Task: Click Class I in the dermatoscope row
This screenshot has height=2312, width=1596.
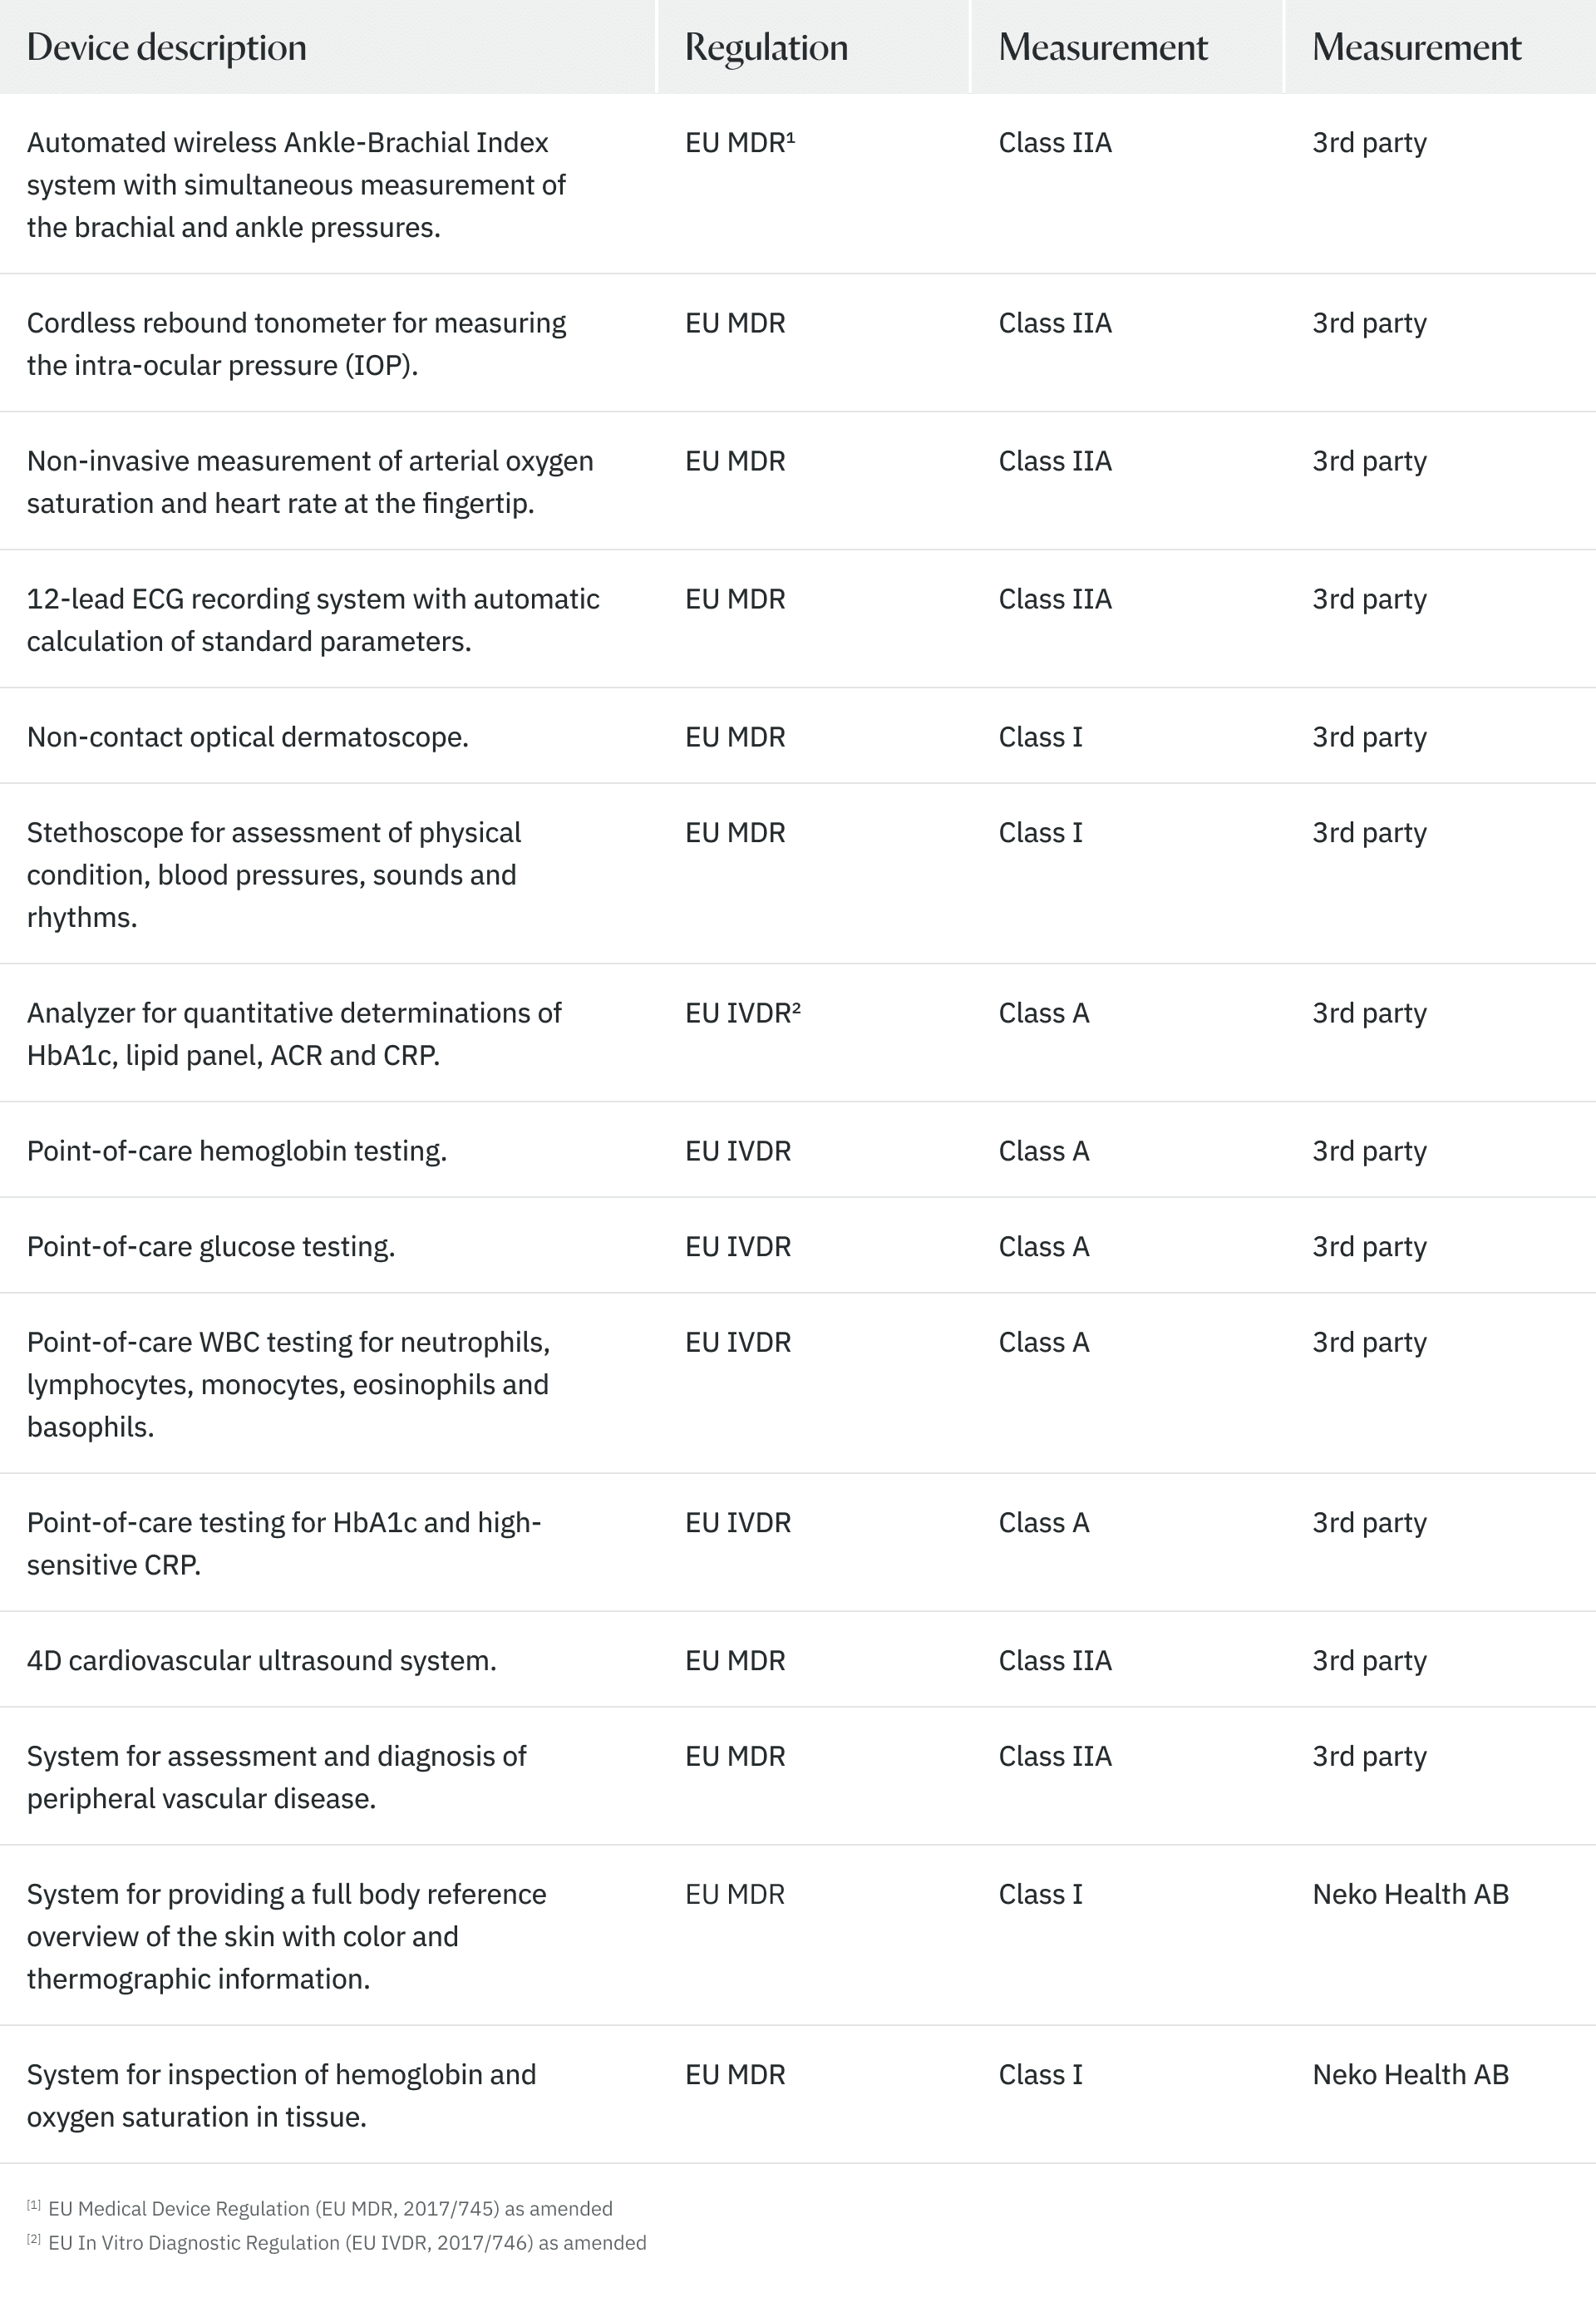Action: [1040, 737]
